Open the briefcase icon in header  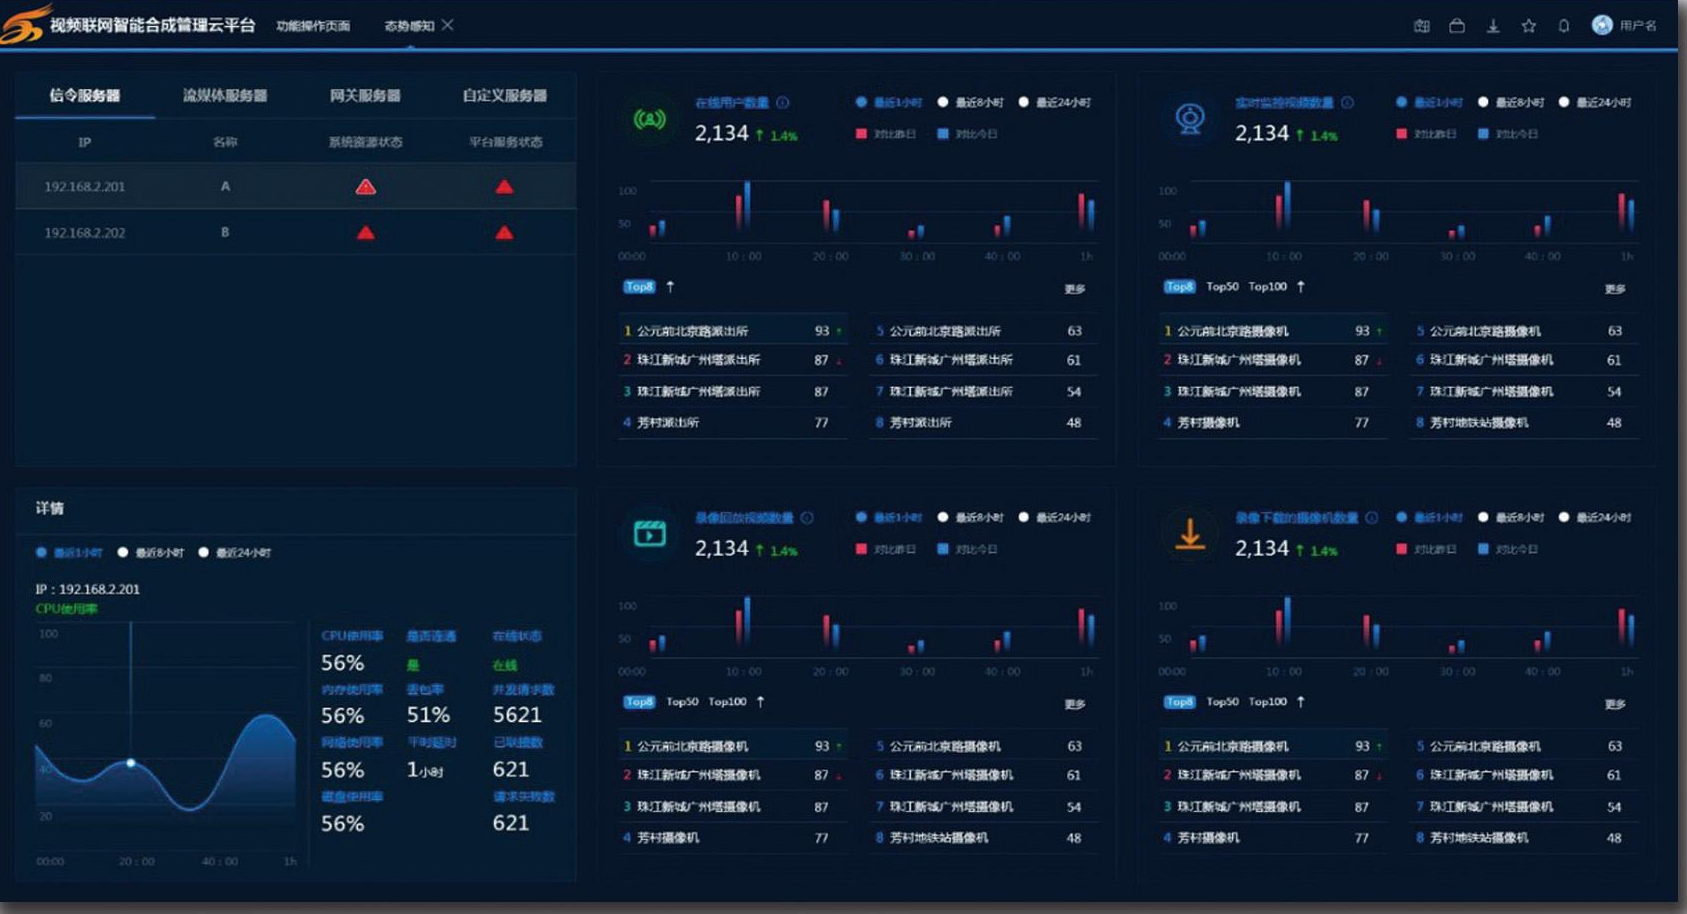pos(1457,26)
